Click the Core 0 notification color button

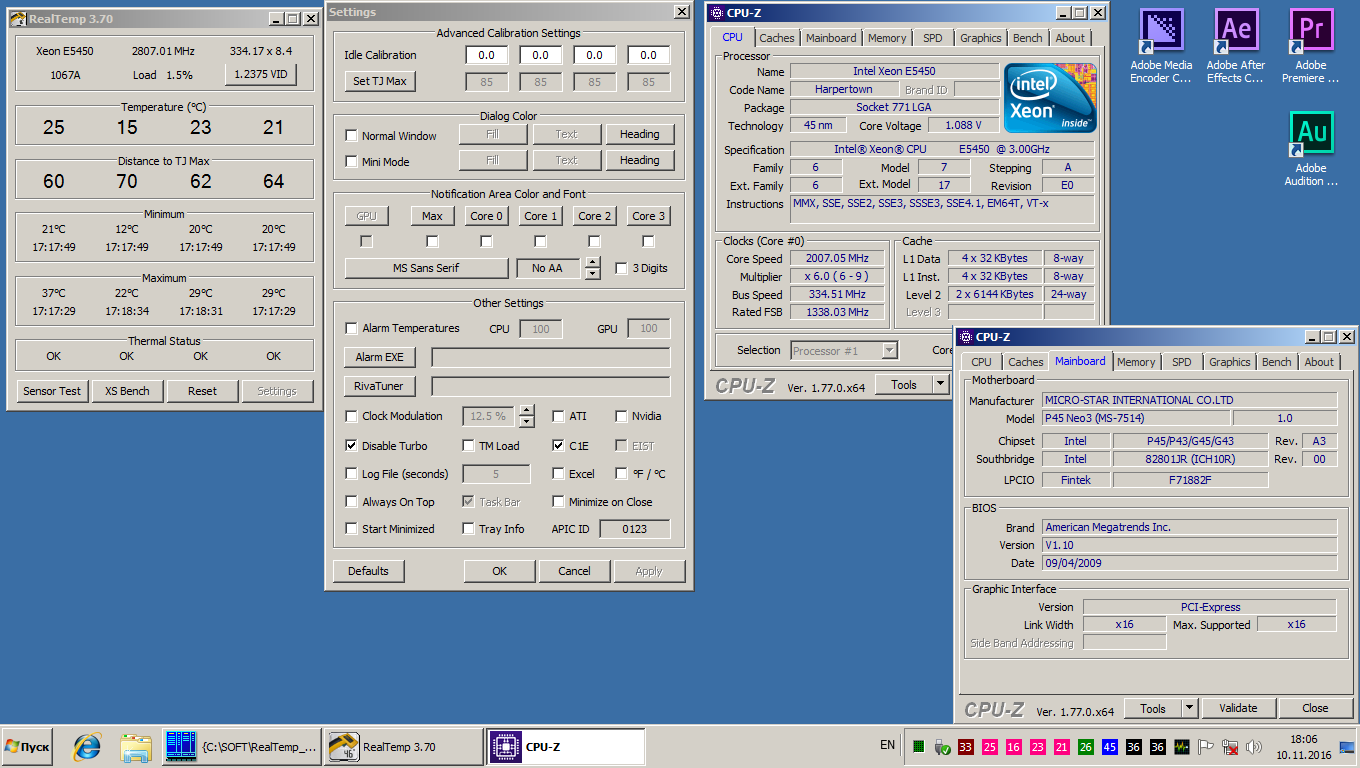[x=487, y=216]
